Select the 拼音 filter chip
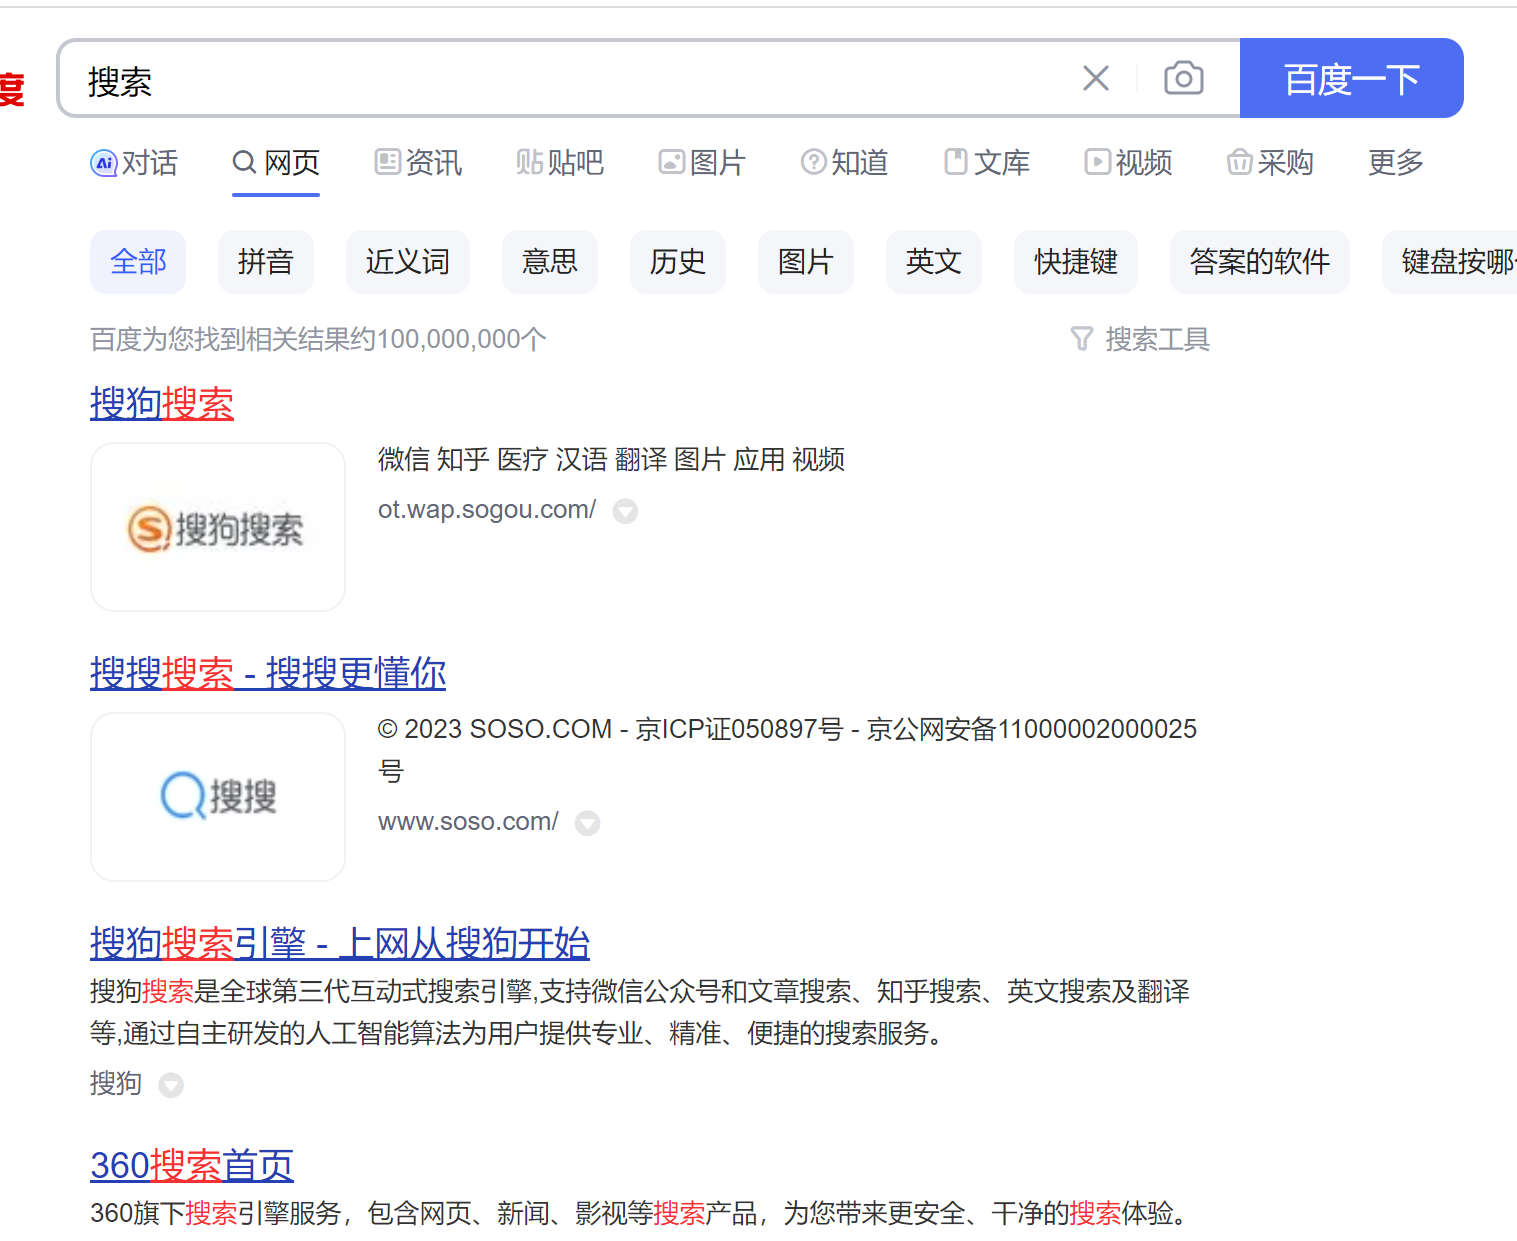The height and width of the screenshot is (1241, 1517). coord(266,262)
